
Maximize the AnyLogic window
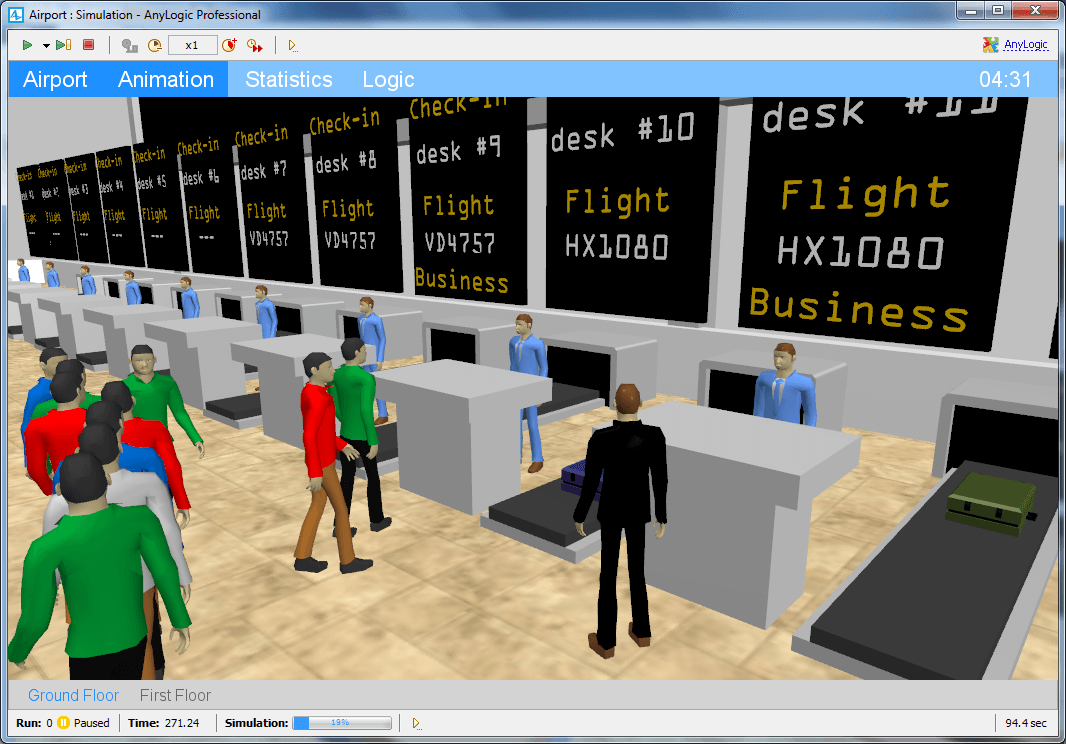(x=998, y=11)
